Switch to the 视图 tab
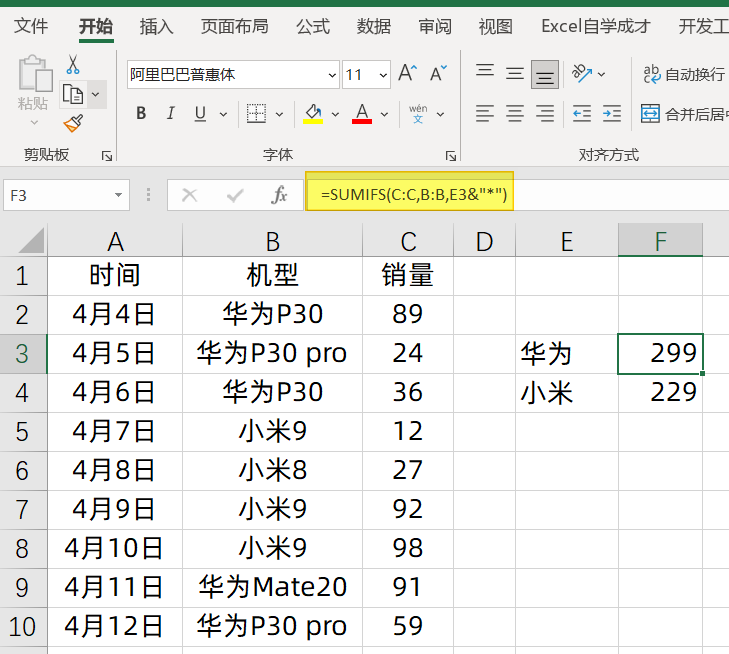The height and width of the screenshot is (654, 729). click(x=496, y=26)
